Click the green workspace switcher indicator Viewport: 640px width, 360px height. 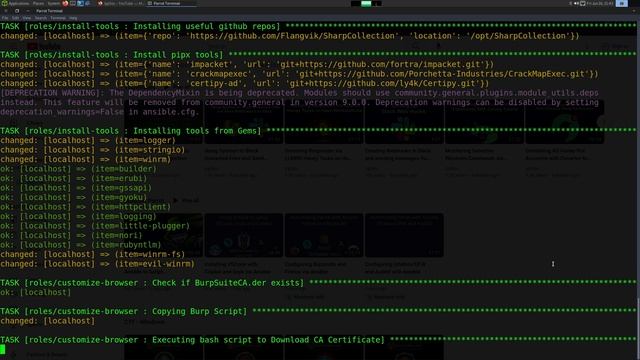tap(366, 3)
